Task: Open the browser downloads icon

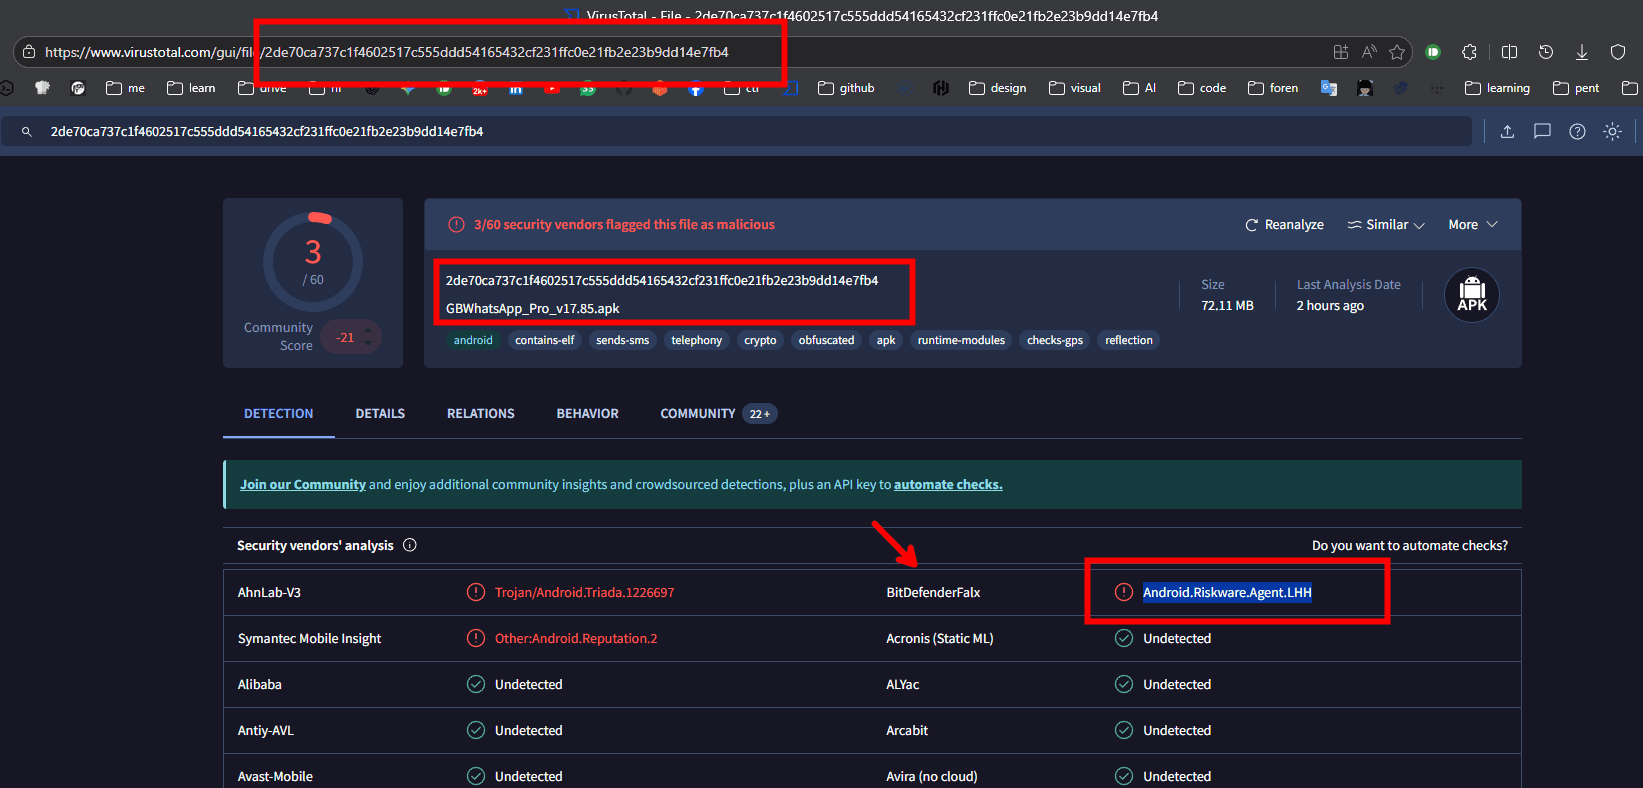Action: tap(1582, 52)
